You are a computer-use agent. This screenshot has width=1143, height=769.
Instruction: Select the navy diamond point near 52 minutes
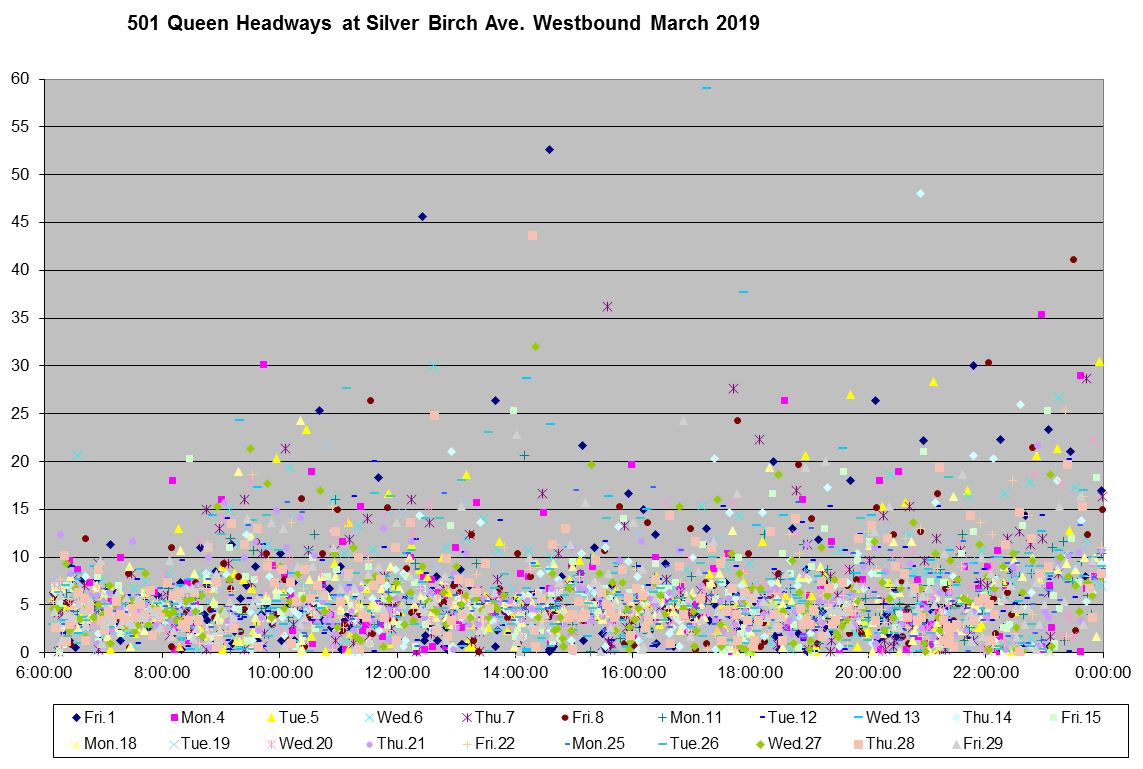[x=549, y=149]
